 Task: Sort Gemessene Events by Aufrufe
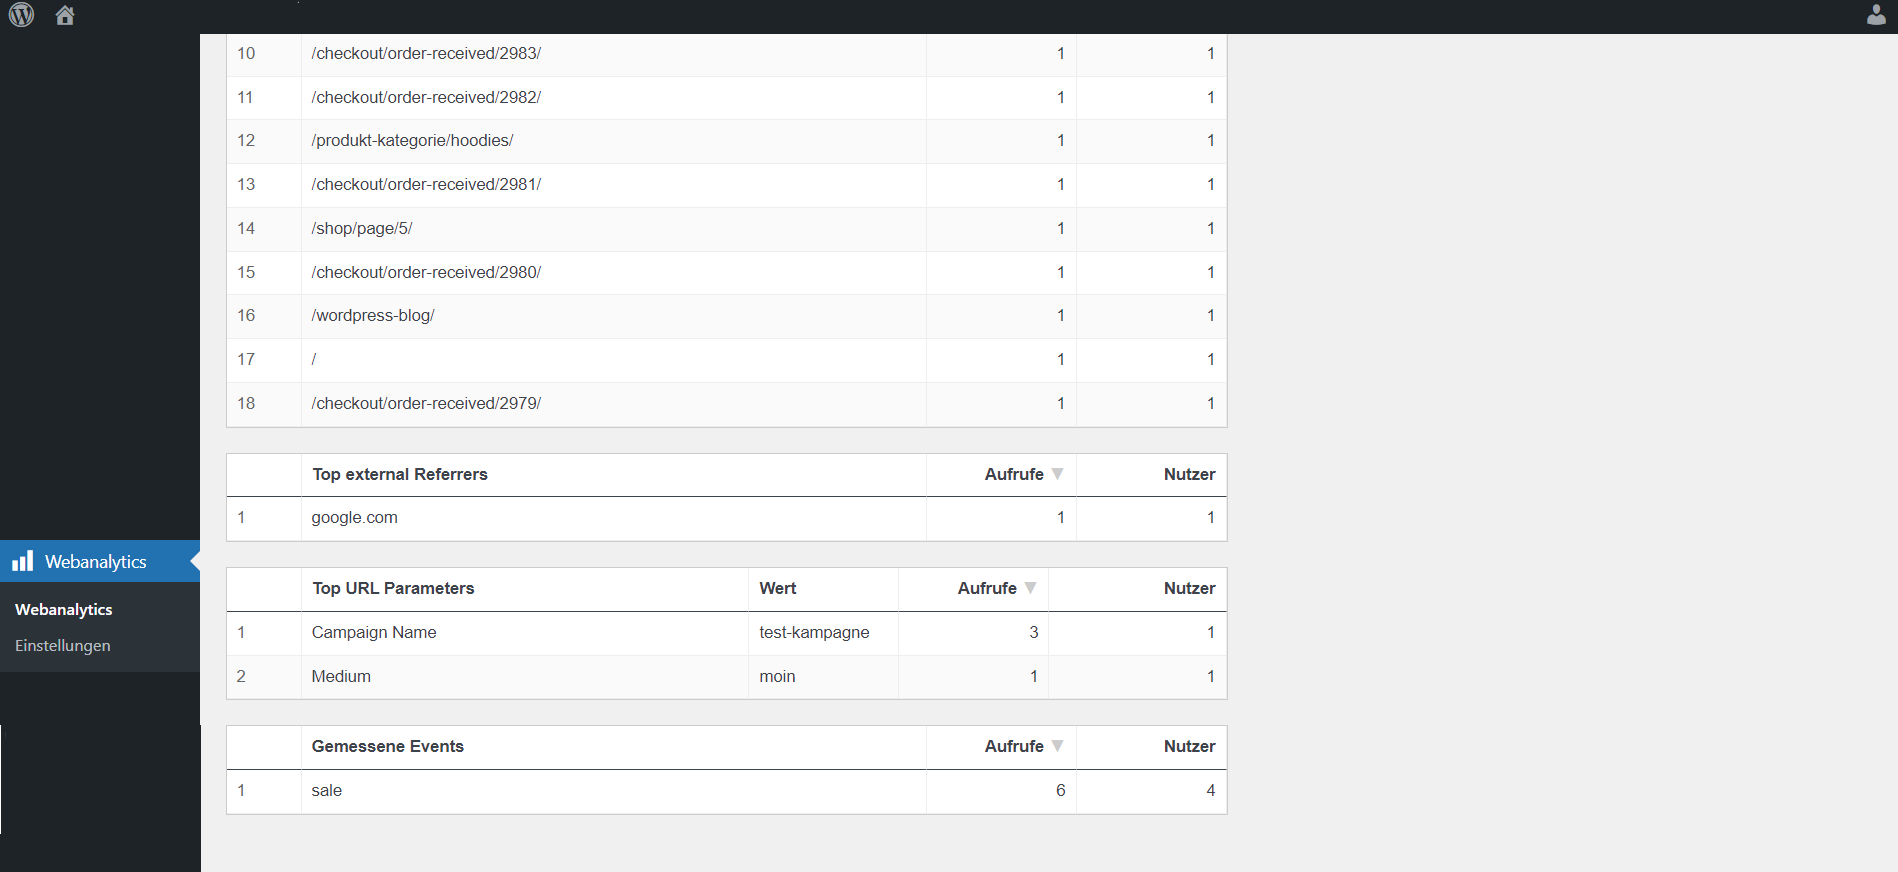[x=1023, y=746]
